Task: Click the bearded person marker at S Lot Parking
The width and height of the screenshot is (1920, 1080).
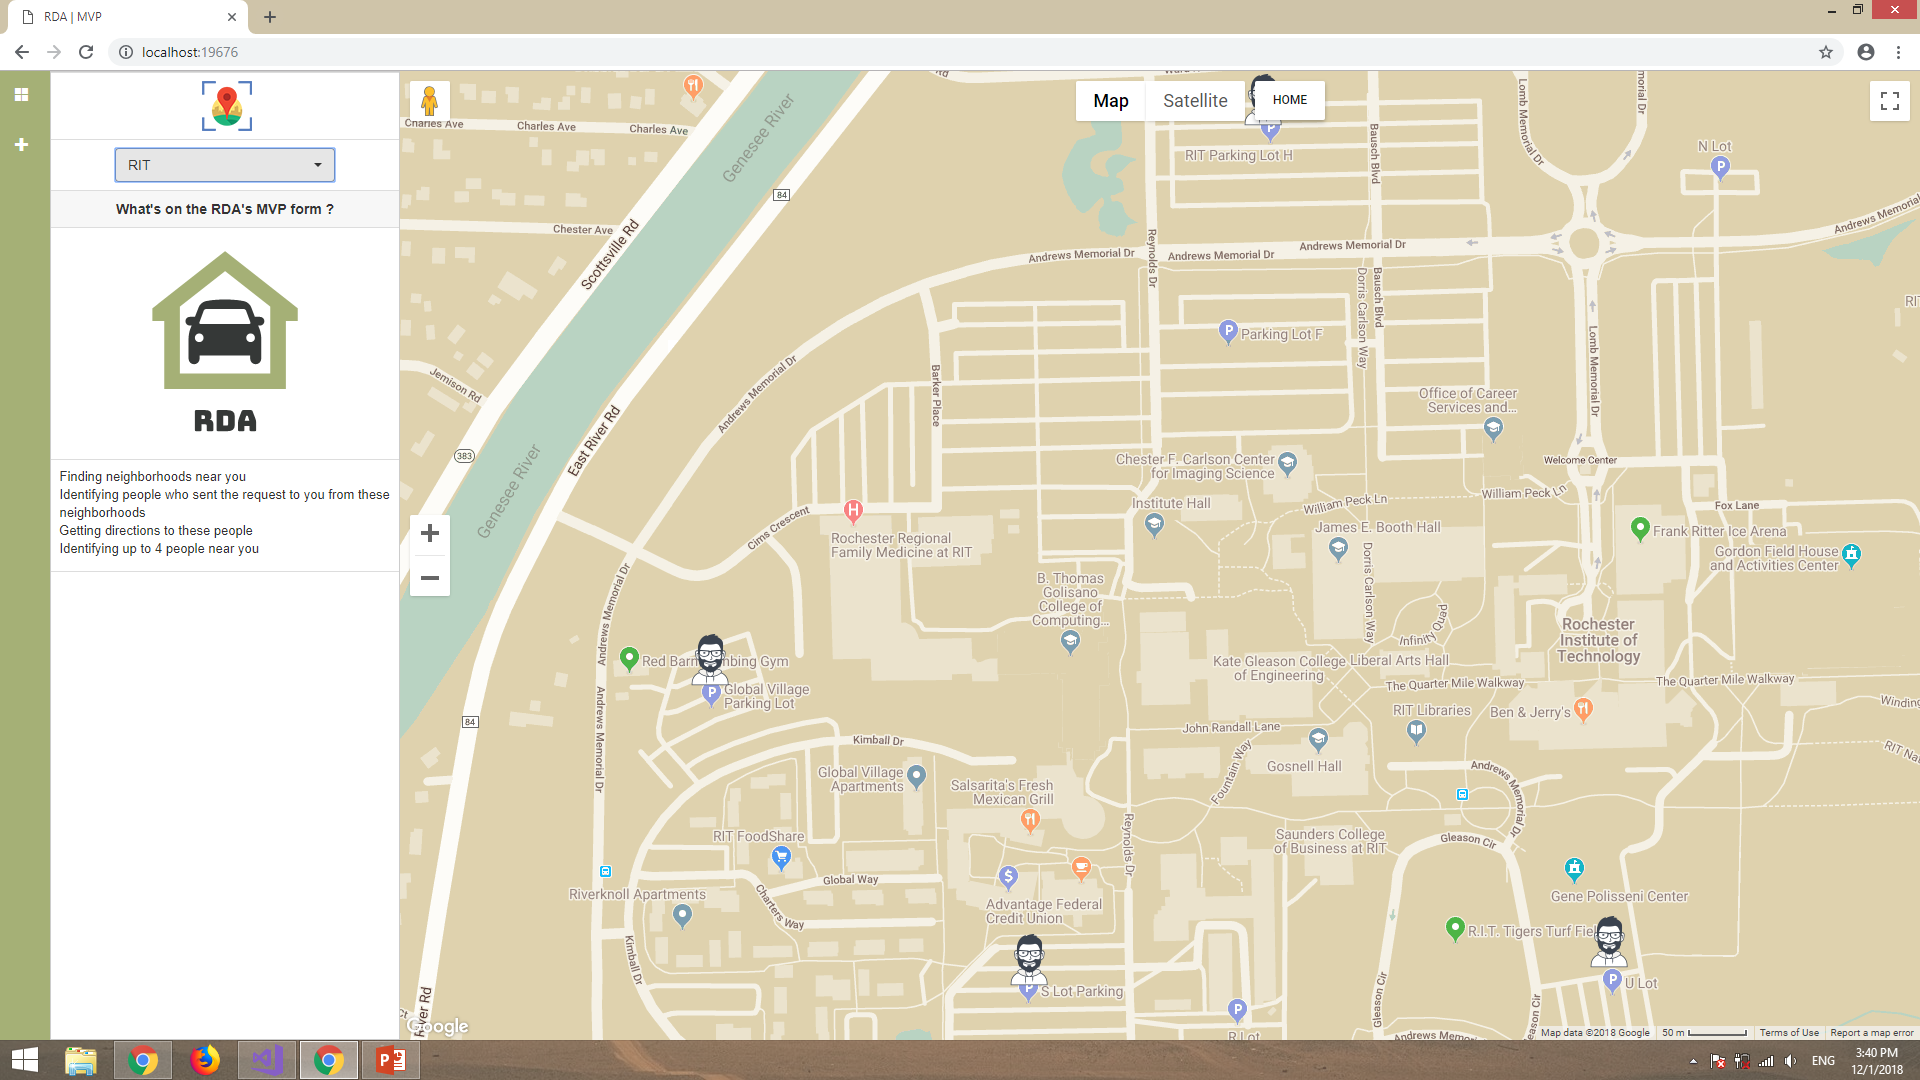Action: pos(1029,959)
